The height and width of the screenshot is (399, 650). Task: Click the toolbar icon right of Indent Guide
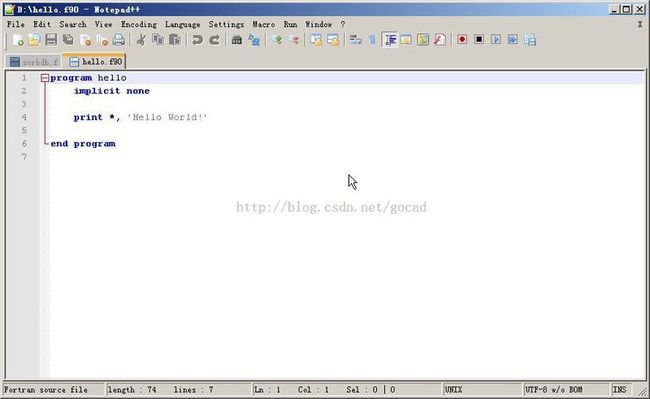click(406, 40)
